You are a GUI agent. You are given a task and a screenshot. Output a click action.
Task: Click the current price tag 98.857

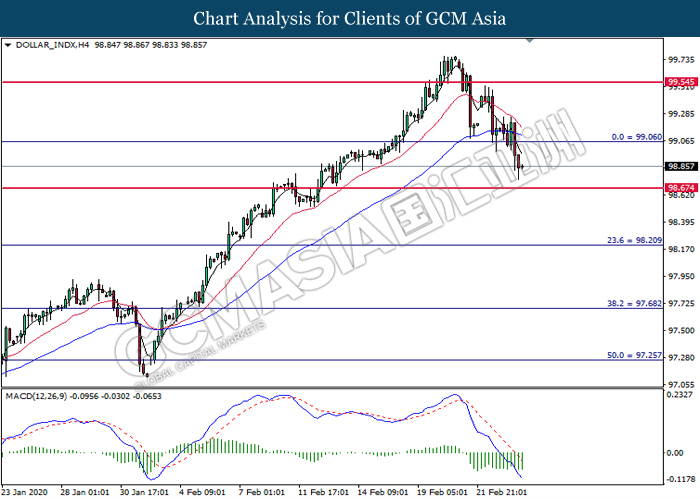pos(681,167)
